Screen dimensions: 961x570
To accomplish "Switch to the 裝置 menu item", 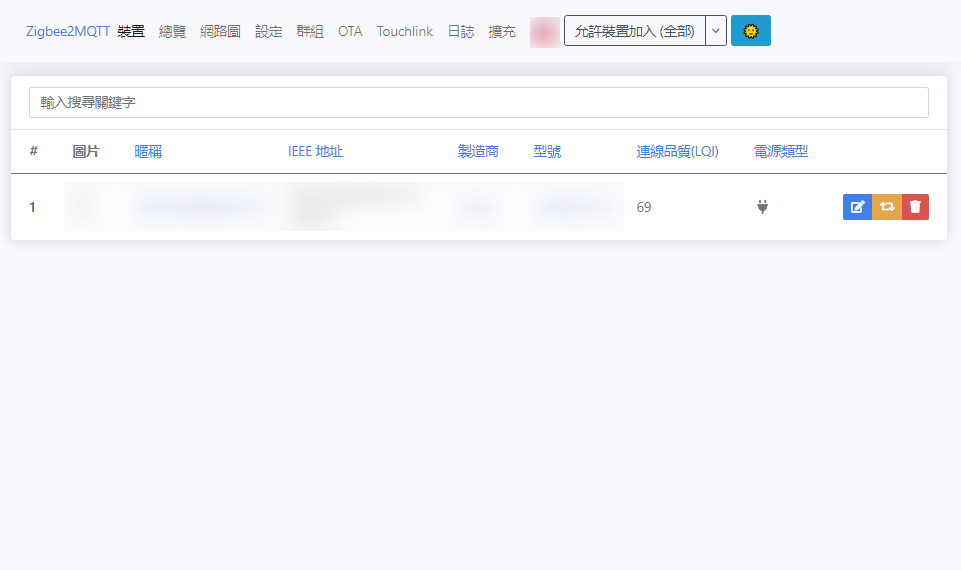I will tap(131, 31).
